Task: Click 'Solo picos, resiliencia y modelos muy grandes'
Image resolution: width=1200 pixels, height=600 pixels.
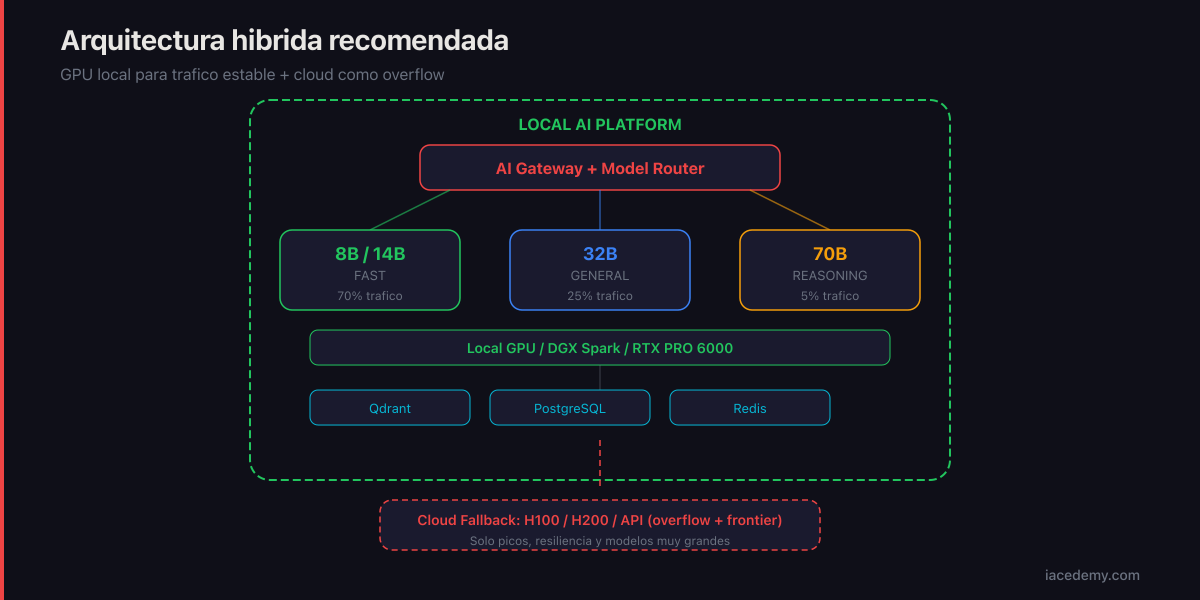Action: click(x=600, y=541)
